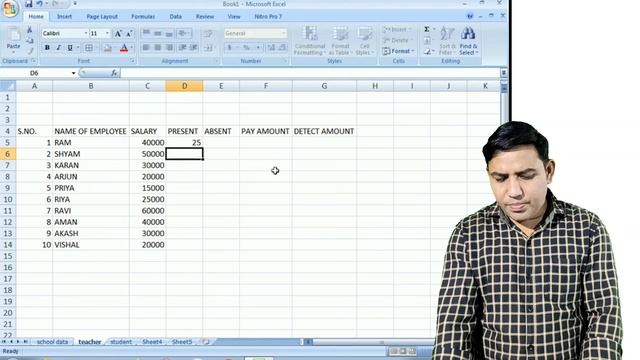The image size is (640, 360).
Task: Select the student sheet tab
Action: [x=121, y=342]
